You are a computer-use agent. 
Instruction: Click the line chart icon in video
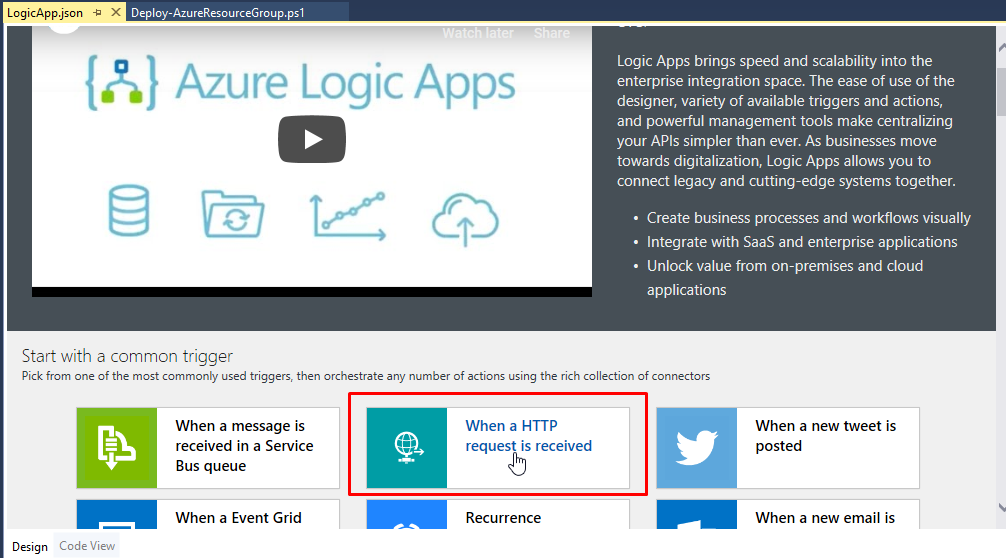point(348,216)
